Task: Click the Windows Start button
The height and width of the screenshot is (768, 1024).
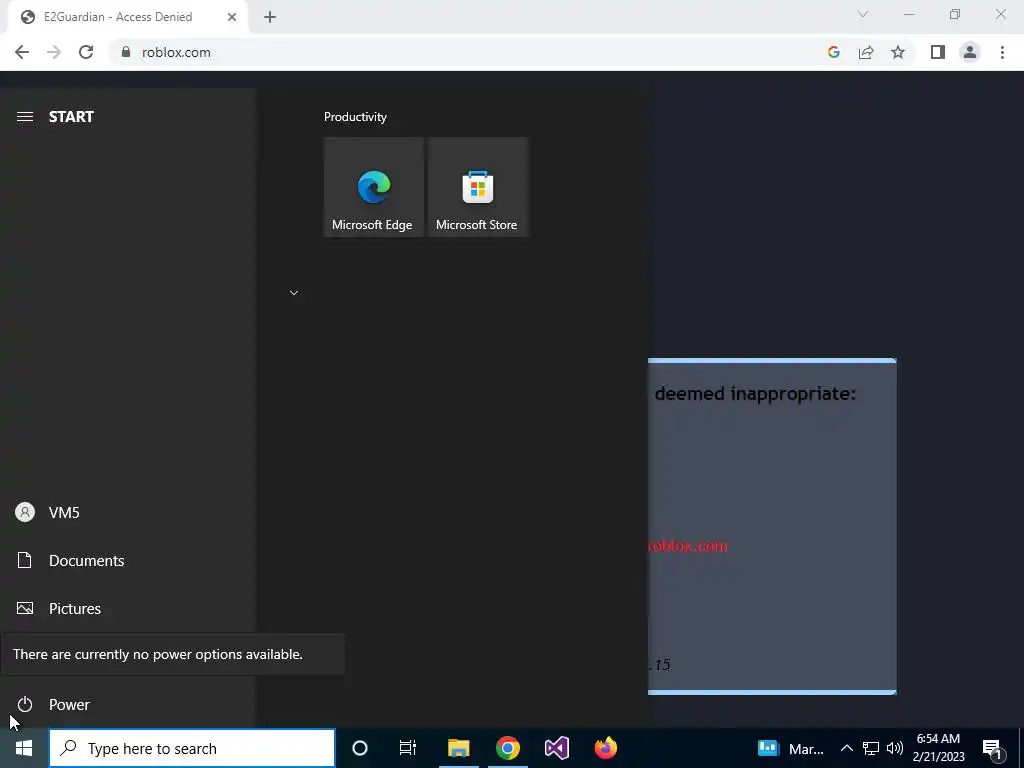Action: [24, 748]
